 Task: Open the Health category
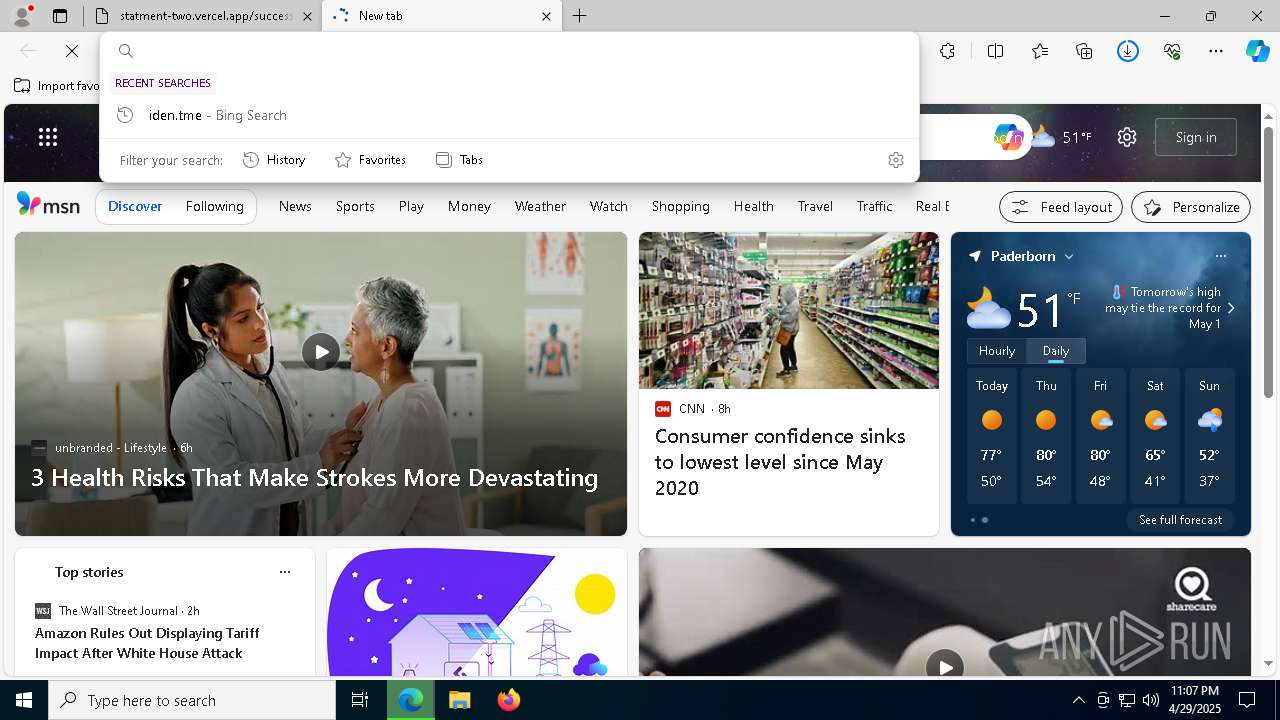[754, 206]
